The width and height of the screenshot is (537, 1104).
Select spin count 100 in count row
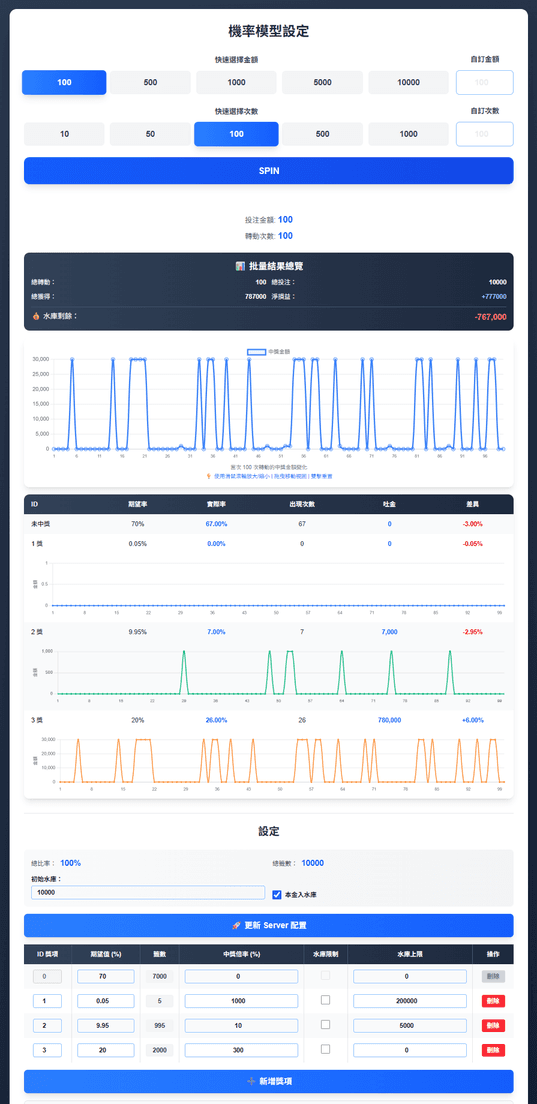point(236,134)
